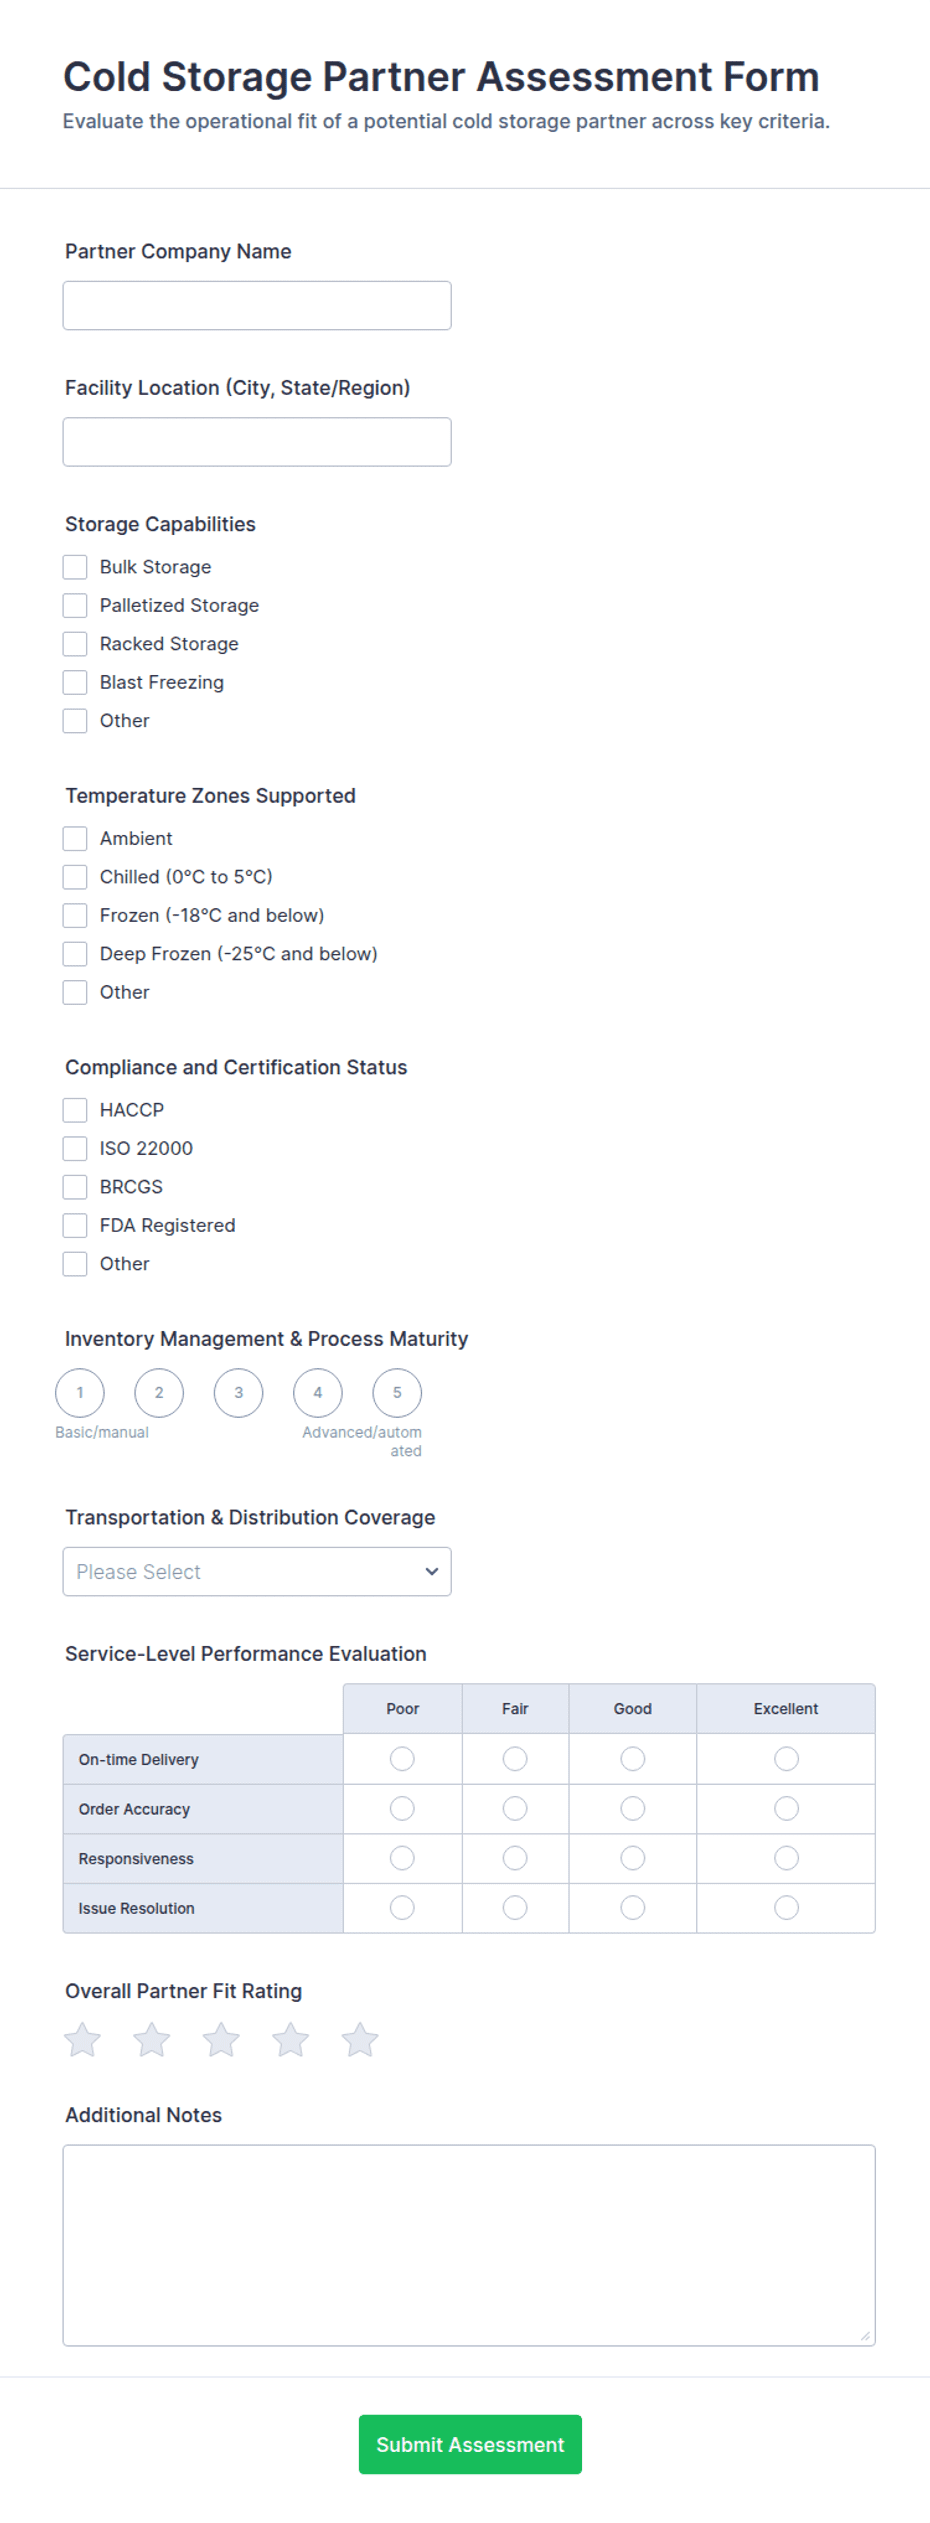Mark Order Accuracy as Good
This screenshot has width=930, height=2523.
632,1808
